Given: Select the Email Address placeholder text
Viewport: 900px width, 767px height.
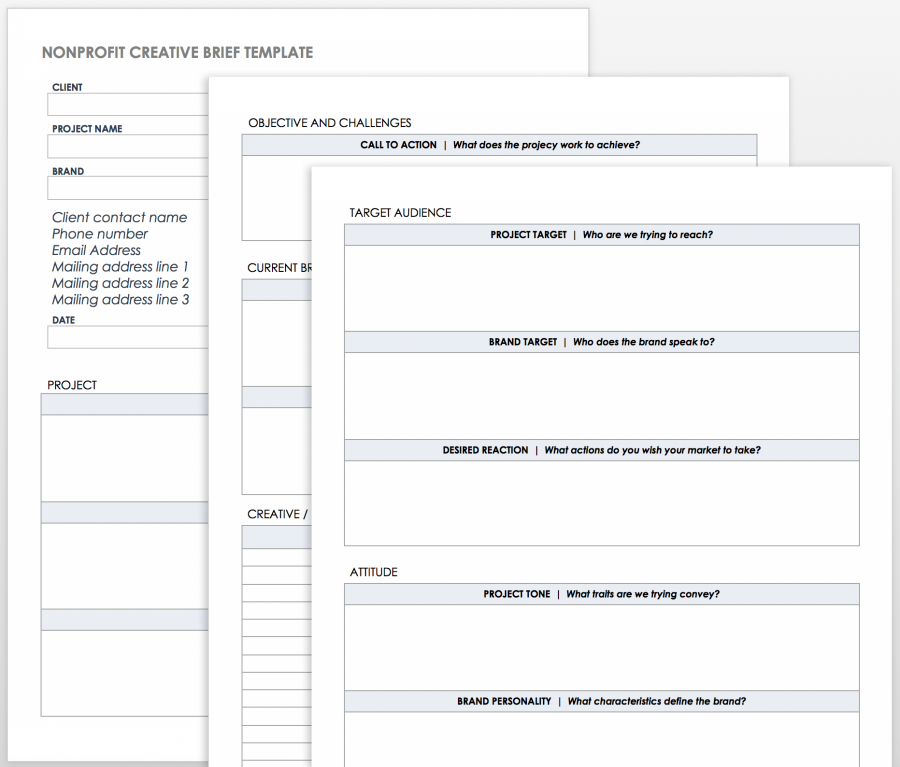Looking at the screenshot, I should pyautogui.click(x=95, y=250).
